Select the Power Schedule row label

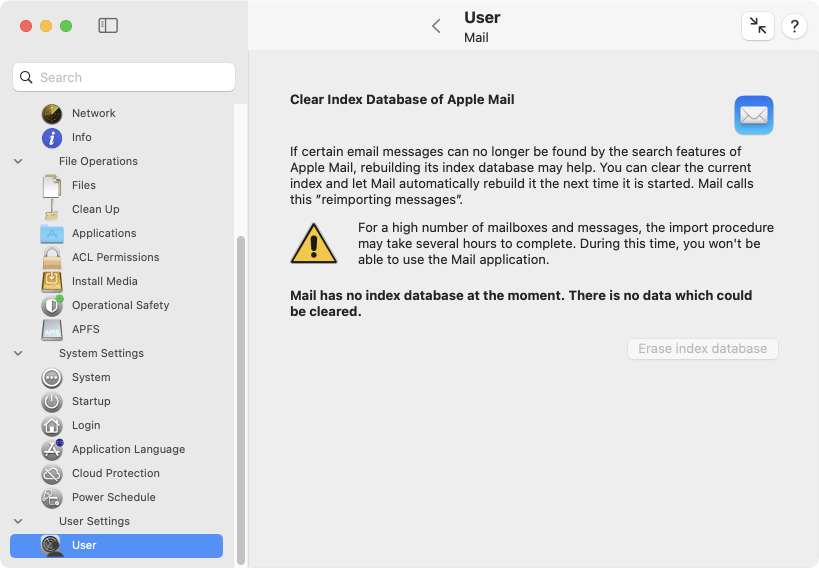(x=114, y=497)
